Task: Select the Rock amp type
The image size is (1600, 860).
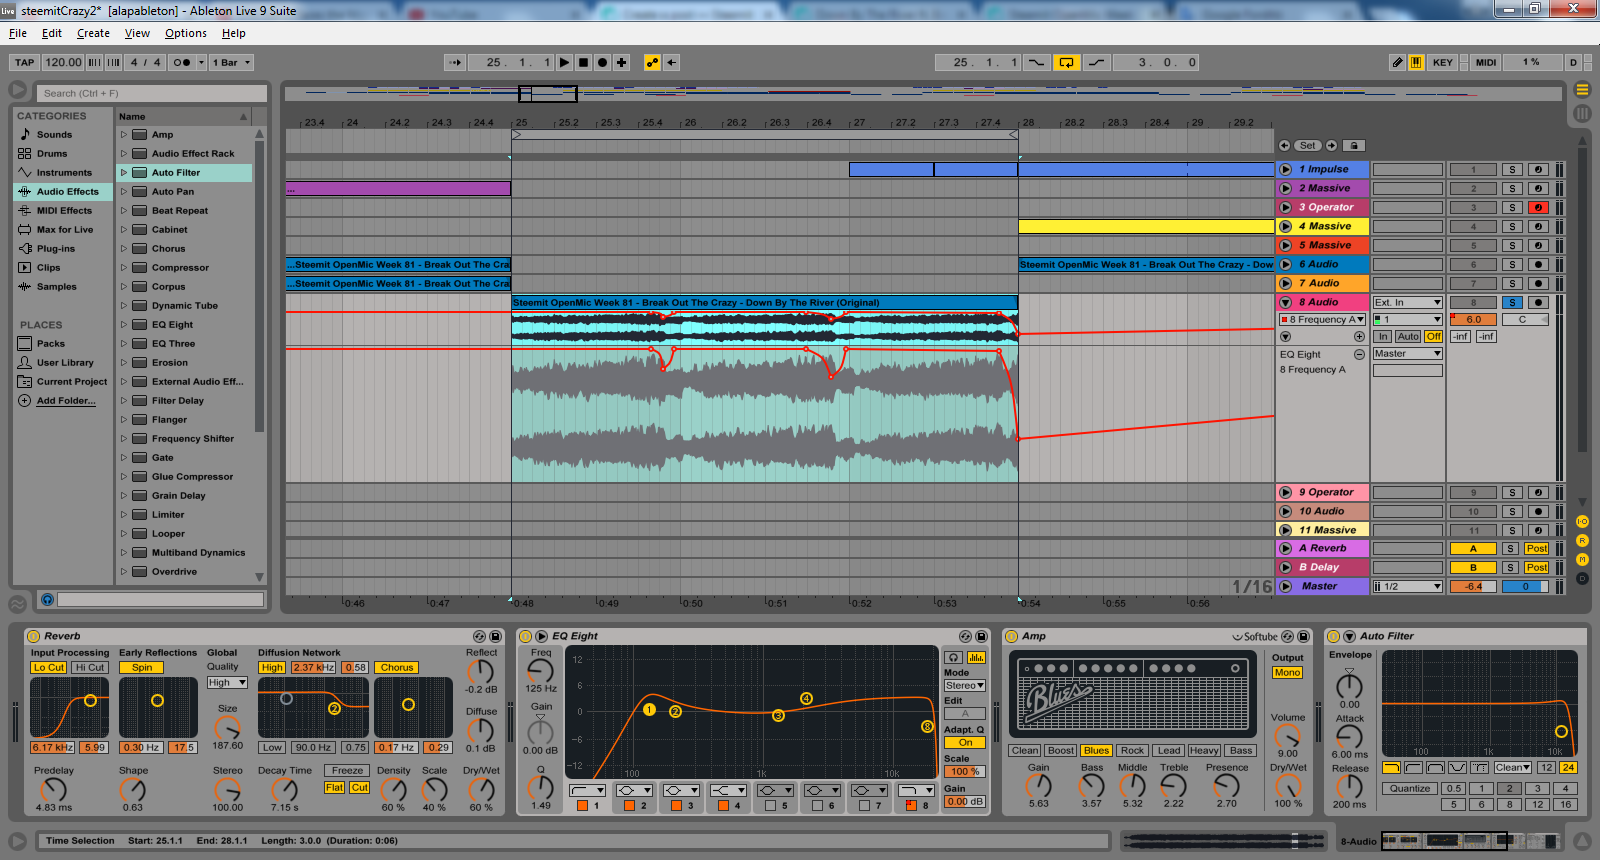Action: click(1132, 750)
